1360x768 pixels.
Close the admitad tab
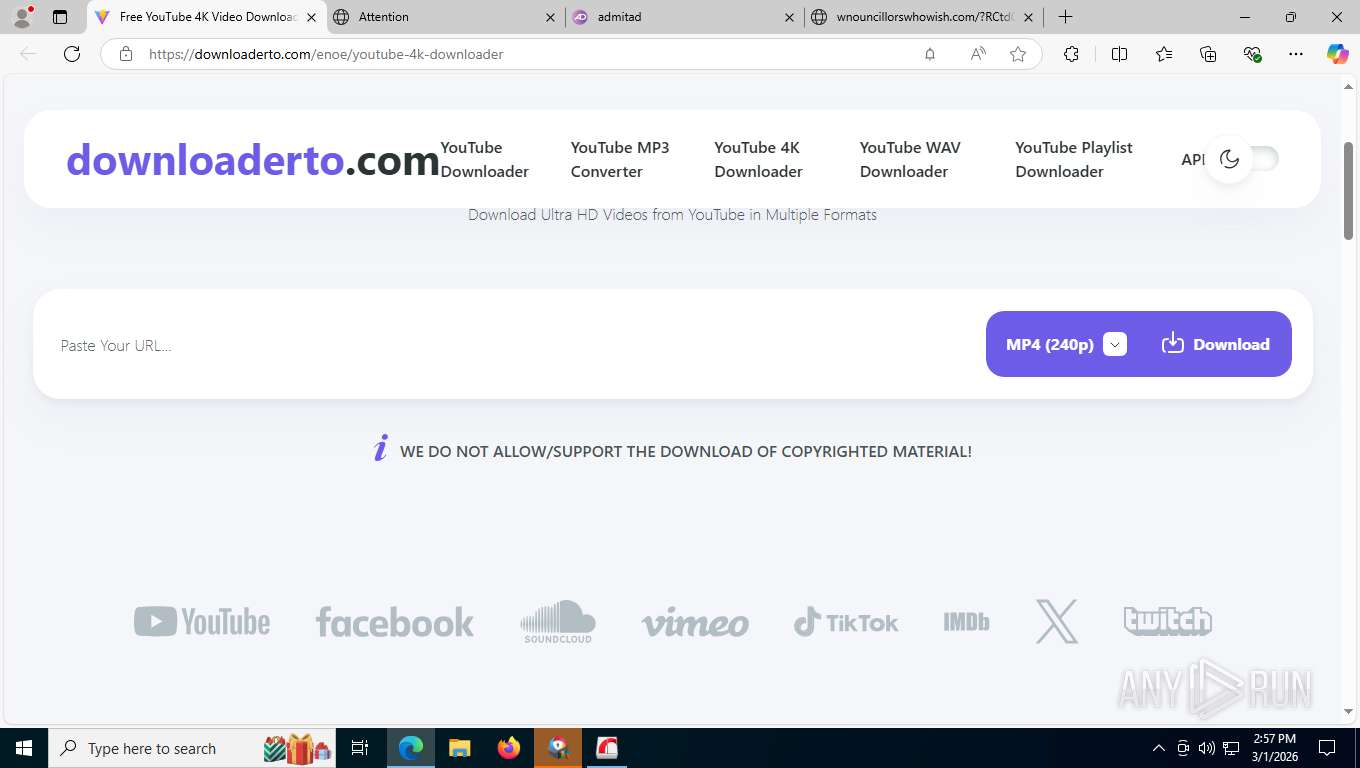pos(790,17)
